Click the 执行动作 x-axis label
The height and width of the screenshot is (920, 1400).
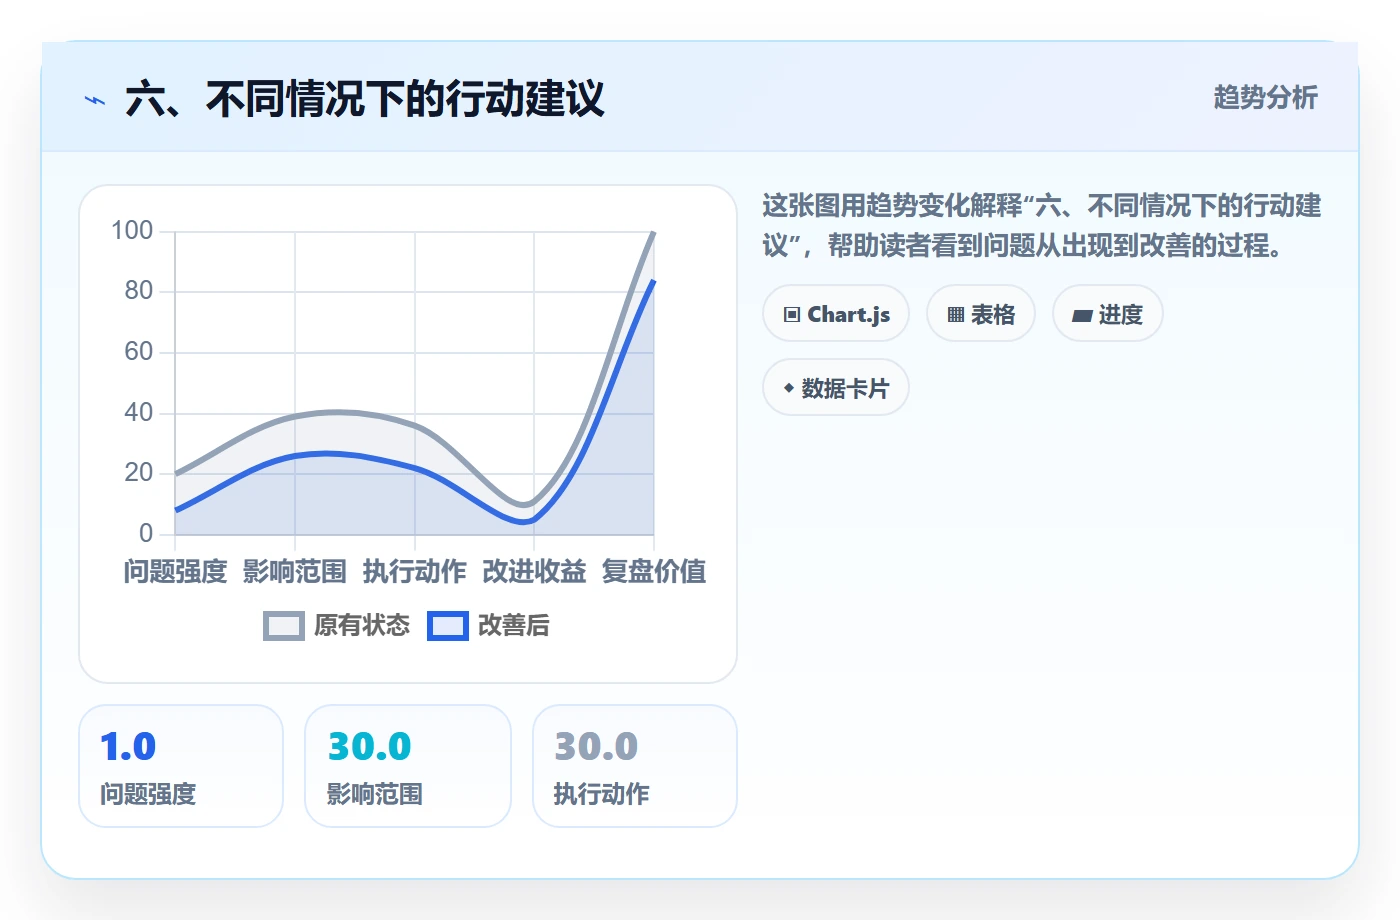coord(415,572)
